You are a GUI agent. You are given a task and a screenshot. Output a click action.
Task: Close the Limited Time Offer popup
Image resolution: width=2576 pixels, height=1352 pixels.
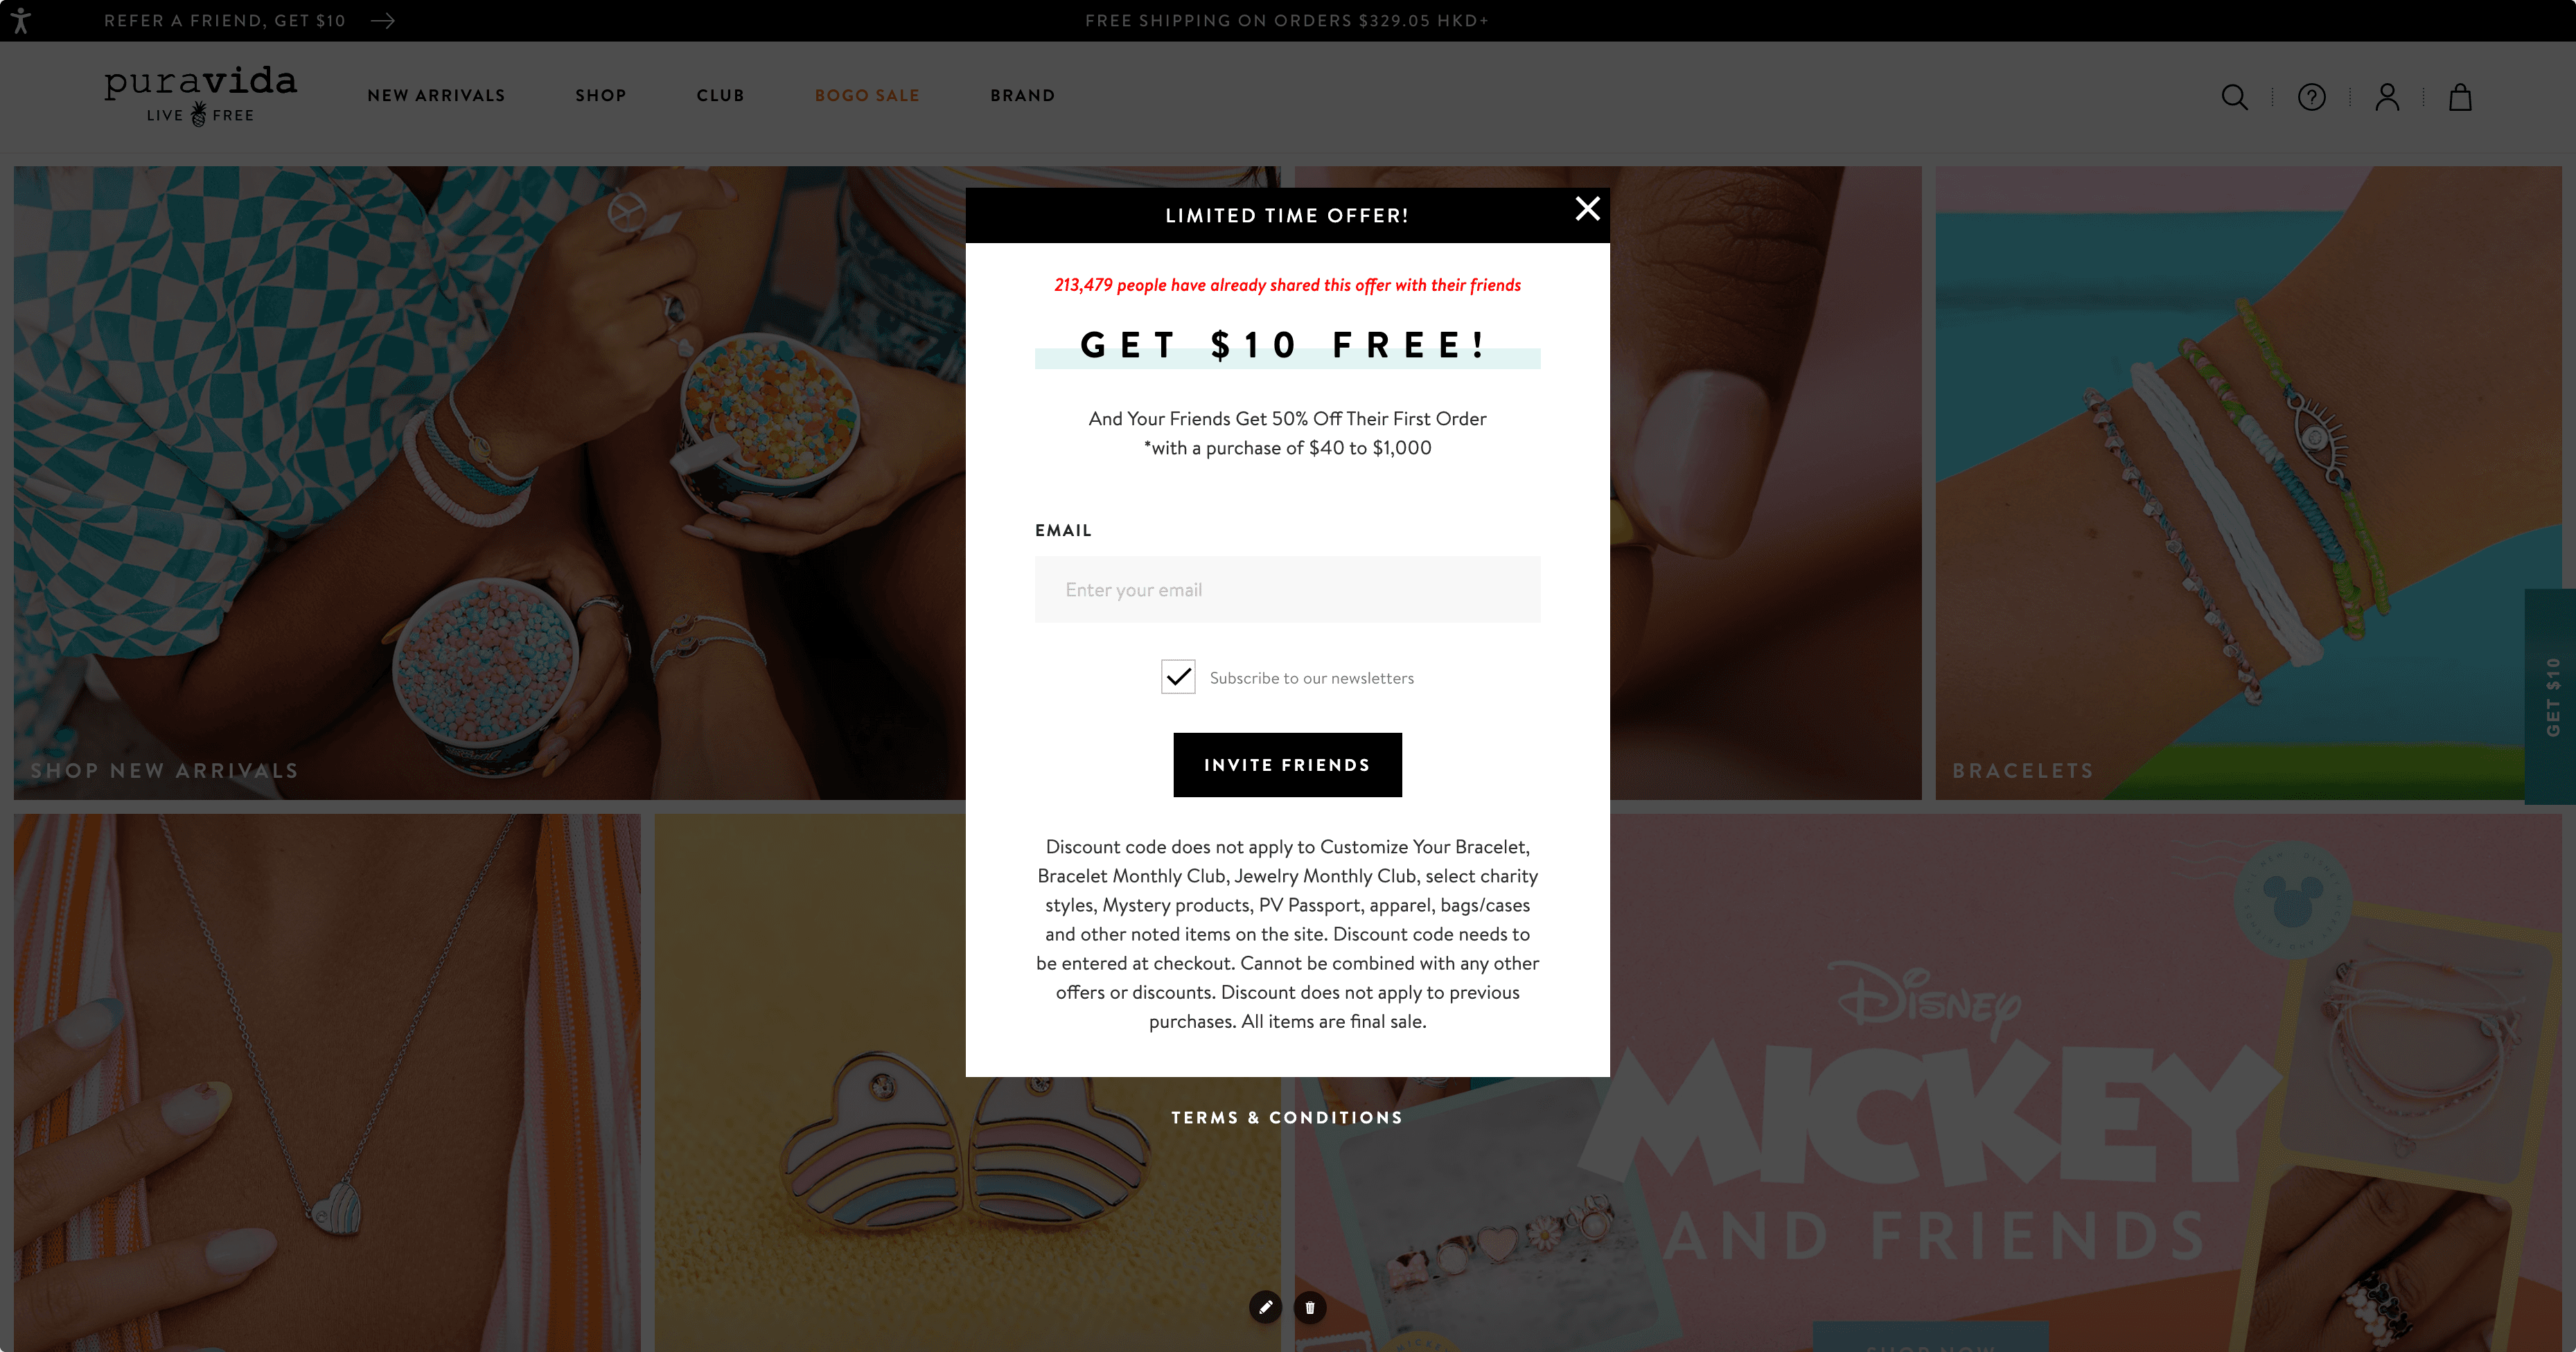point(1587,208)
